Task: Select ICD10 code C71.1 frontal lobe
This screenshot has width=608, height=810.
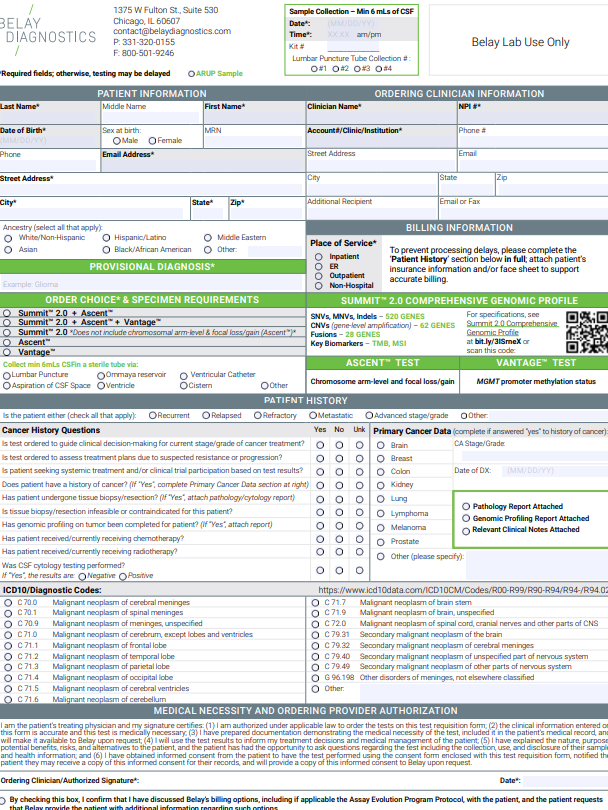Action: click(8, 646)
